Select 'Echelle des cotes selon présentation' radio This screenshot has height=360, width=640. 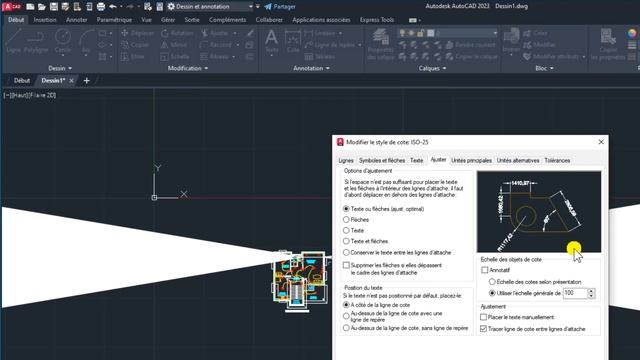click(x=492, y=282)
